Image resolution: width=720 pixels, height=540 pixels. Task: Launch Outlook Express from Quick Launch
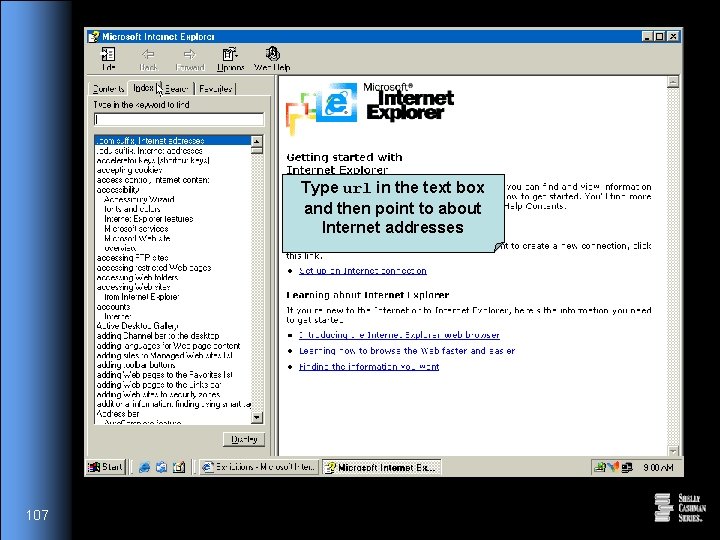point(161,467)
